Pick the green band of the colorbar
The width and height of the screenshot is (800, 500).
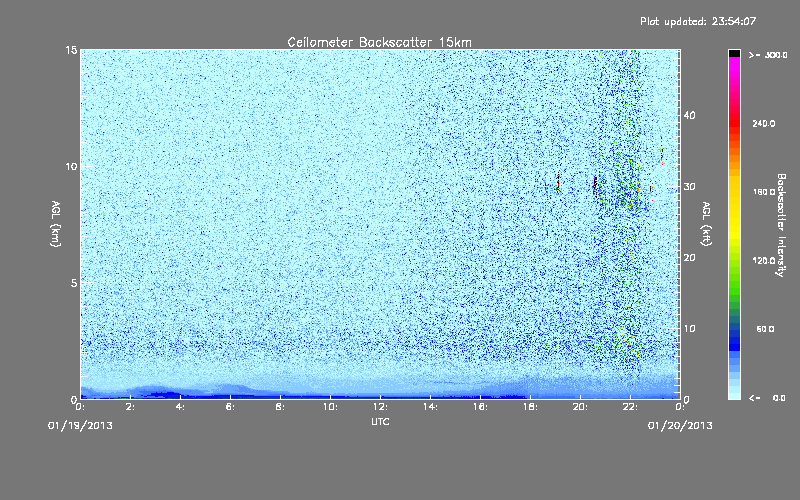pos(734,288)
